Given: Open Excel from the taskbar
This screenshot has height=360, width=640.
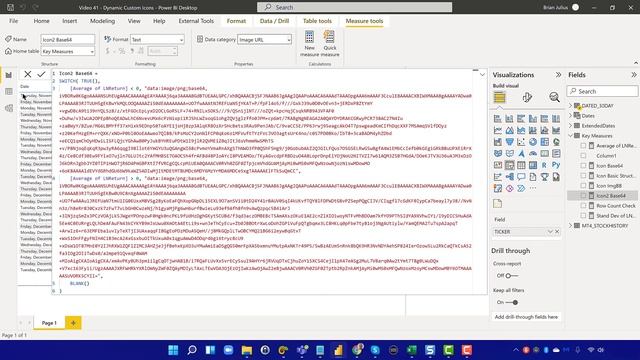Looking at the screenshot, I should (411, 350).
